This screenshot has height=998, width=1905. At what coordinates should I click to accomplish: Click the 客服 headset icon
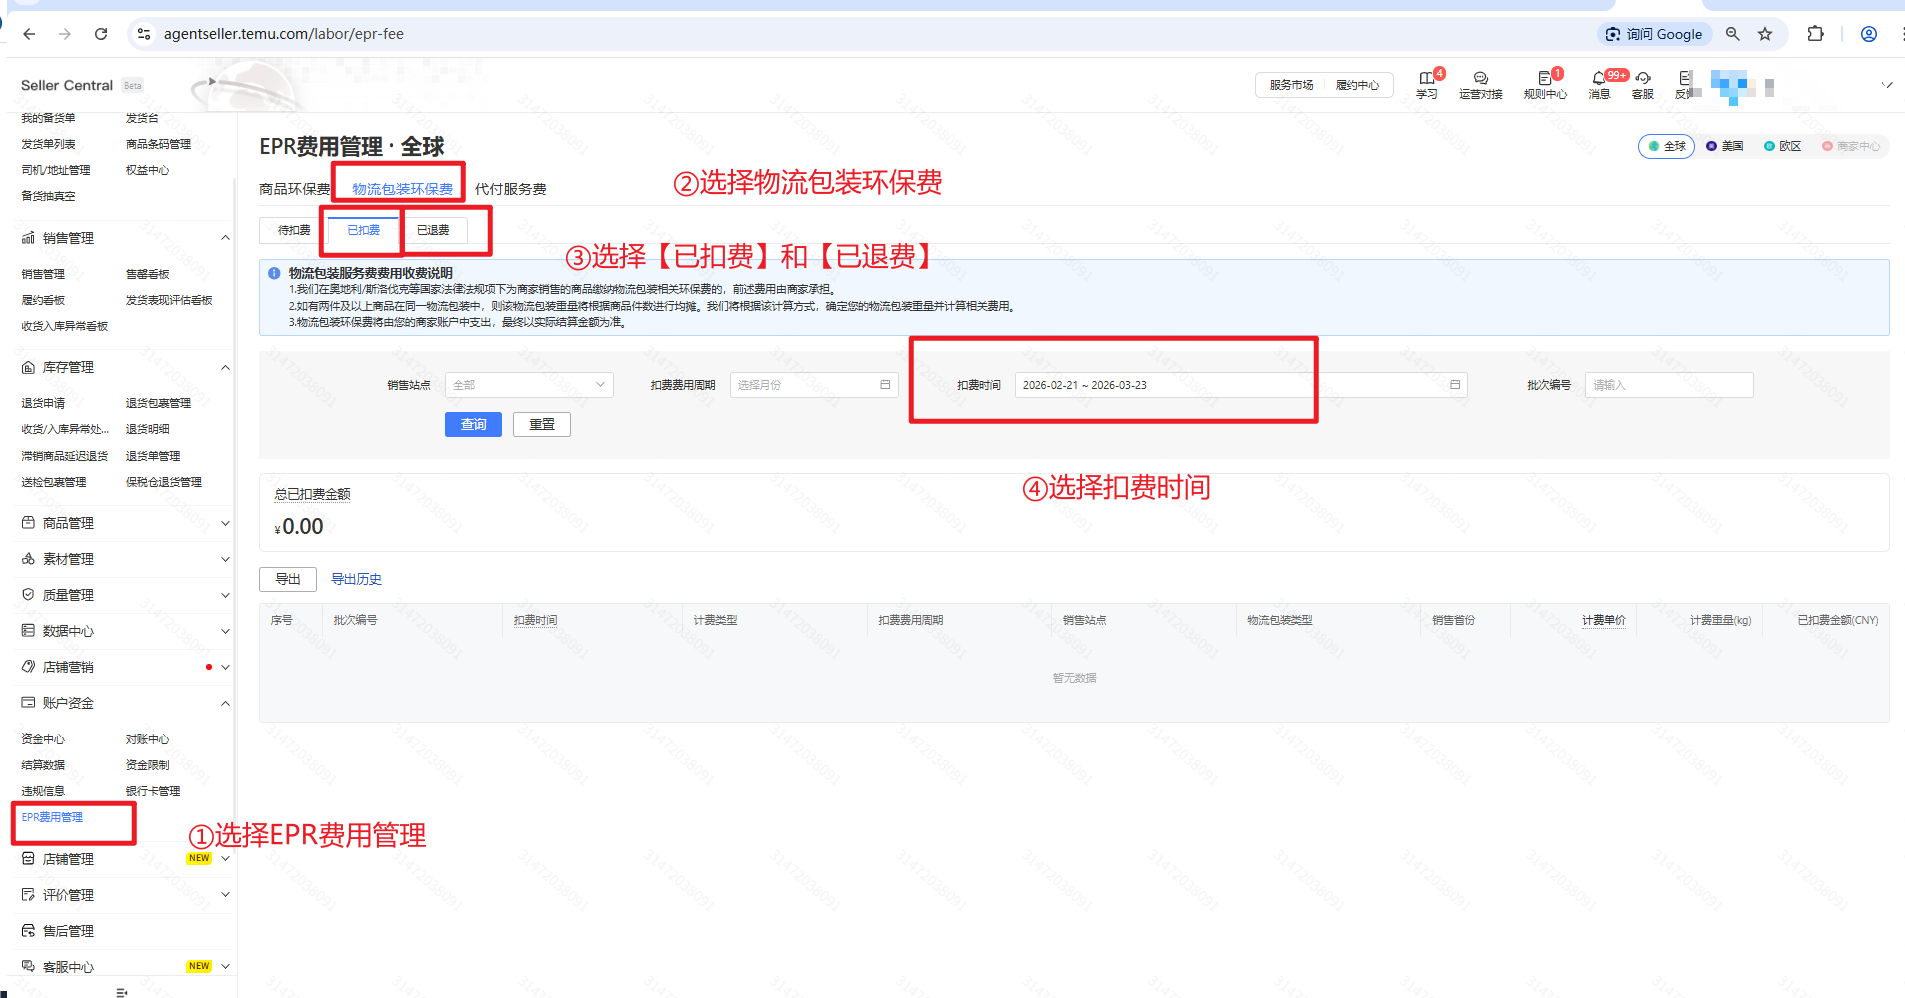point(1642,79)
